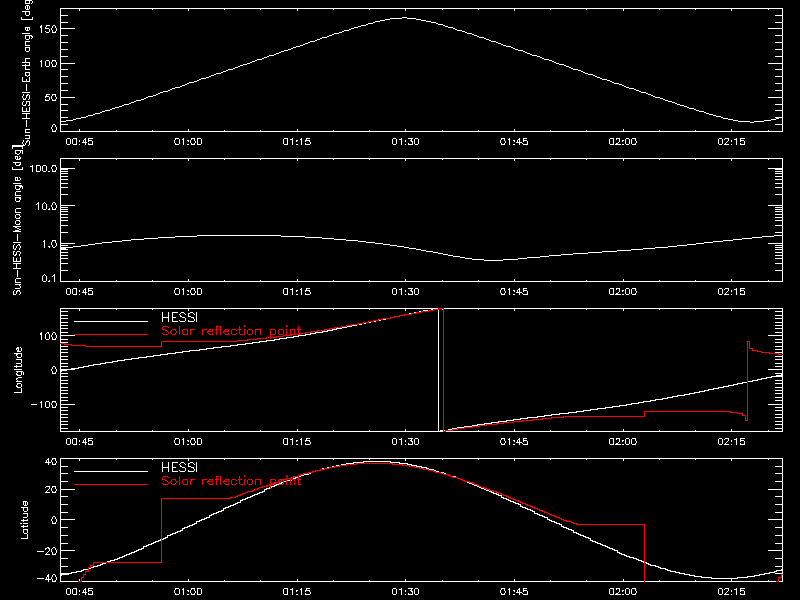Click the white HESSI legend line in Longitude plot
800x600 pixels.
pos(111,321)
